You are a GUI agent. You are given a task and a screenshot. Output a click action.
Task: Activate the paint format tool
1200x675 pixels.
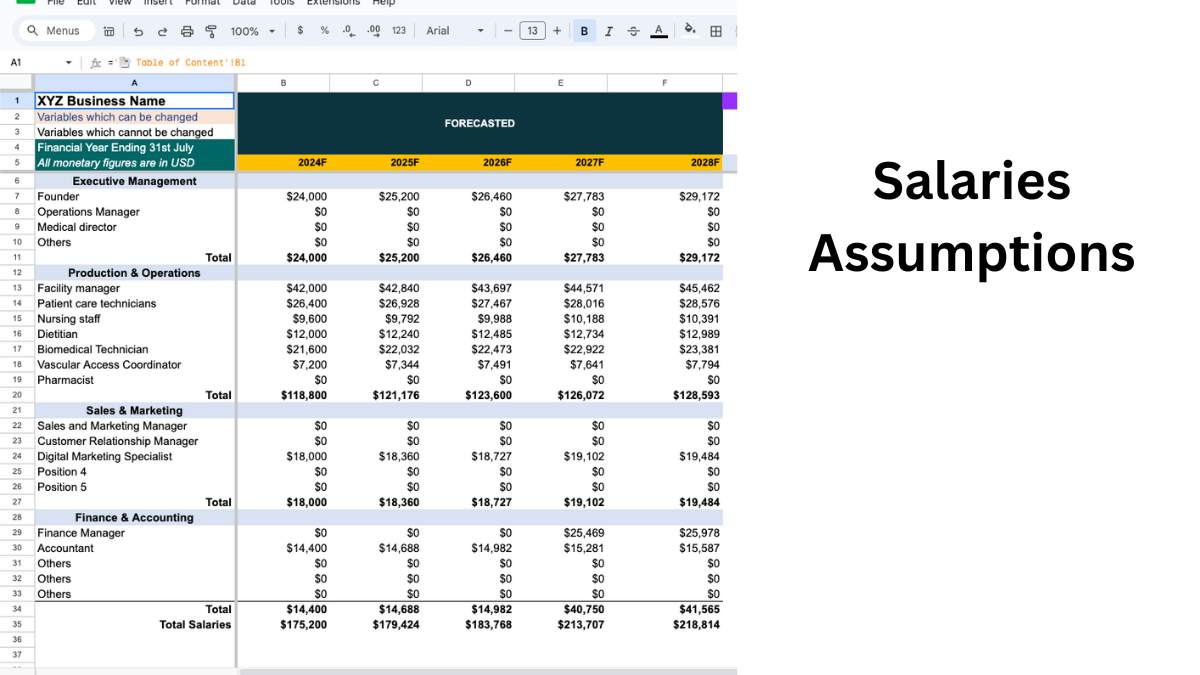coord(210,31)
